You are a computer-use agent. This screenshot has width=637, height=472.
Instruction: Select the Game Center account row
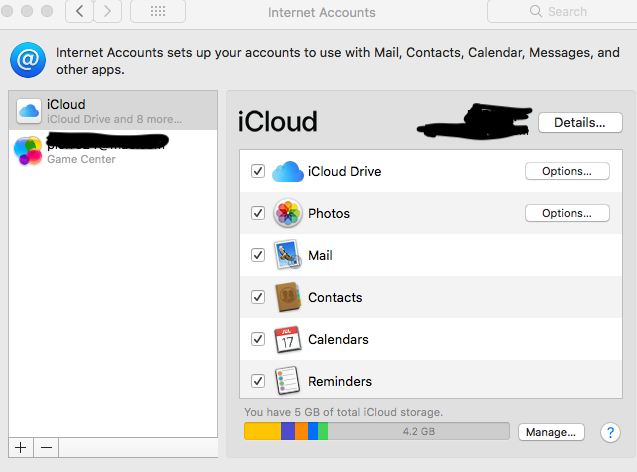tap(113, 149)
